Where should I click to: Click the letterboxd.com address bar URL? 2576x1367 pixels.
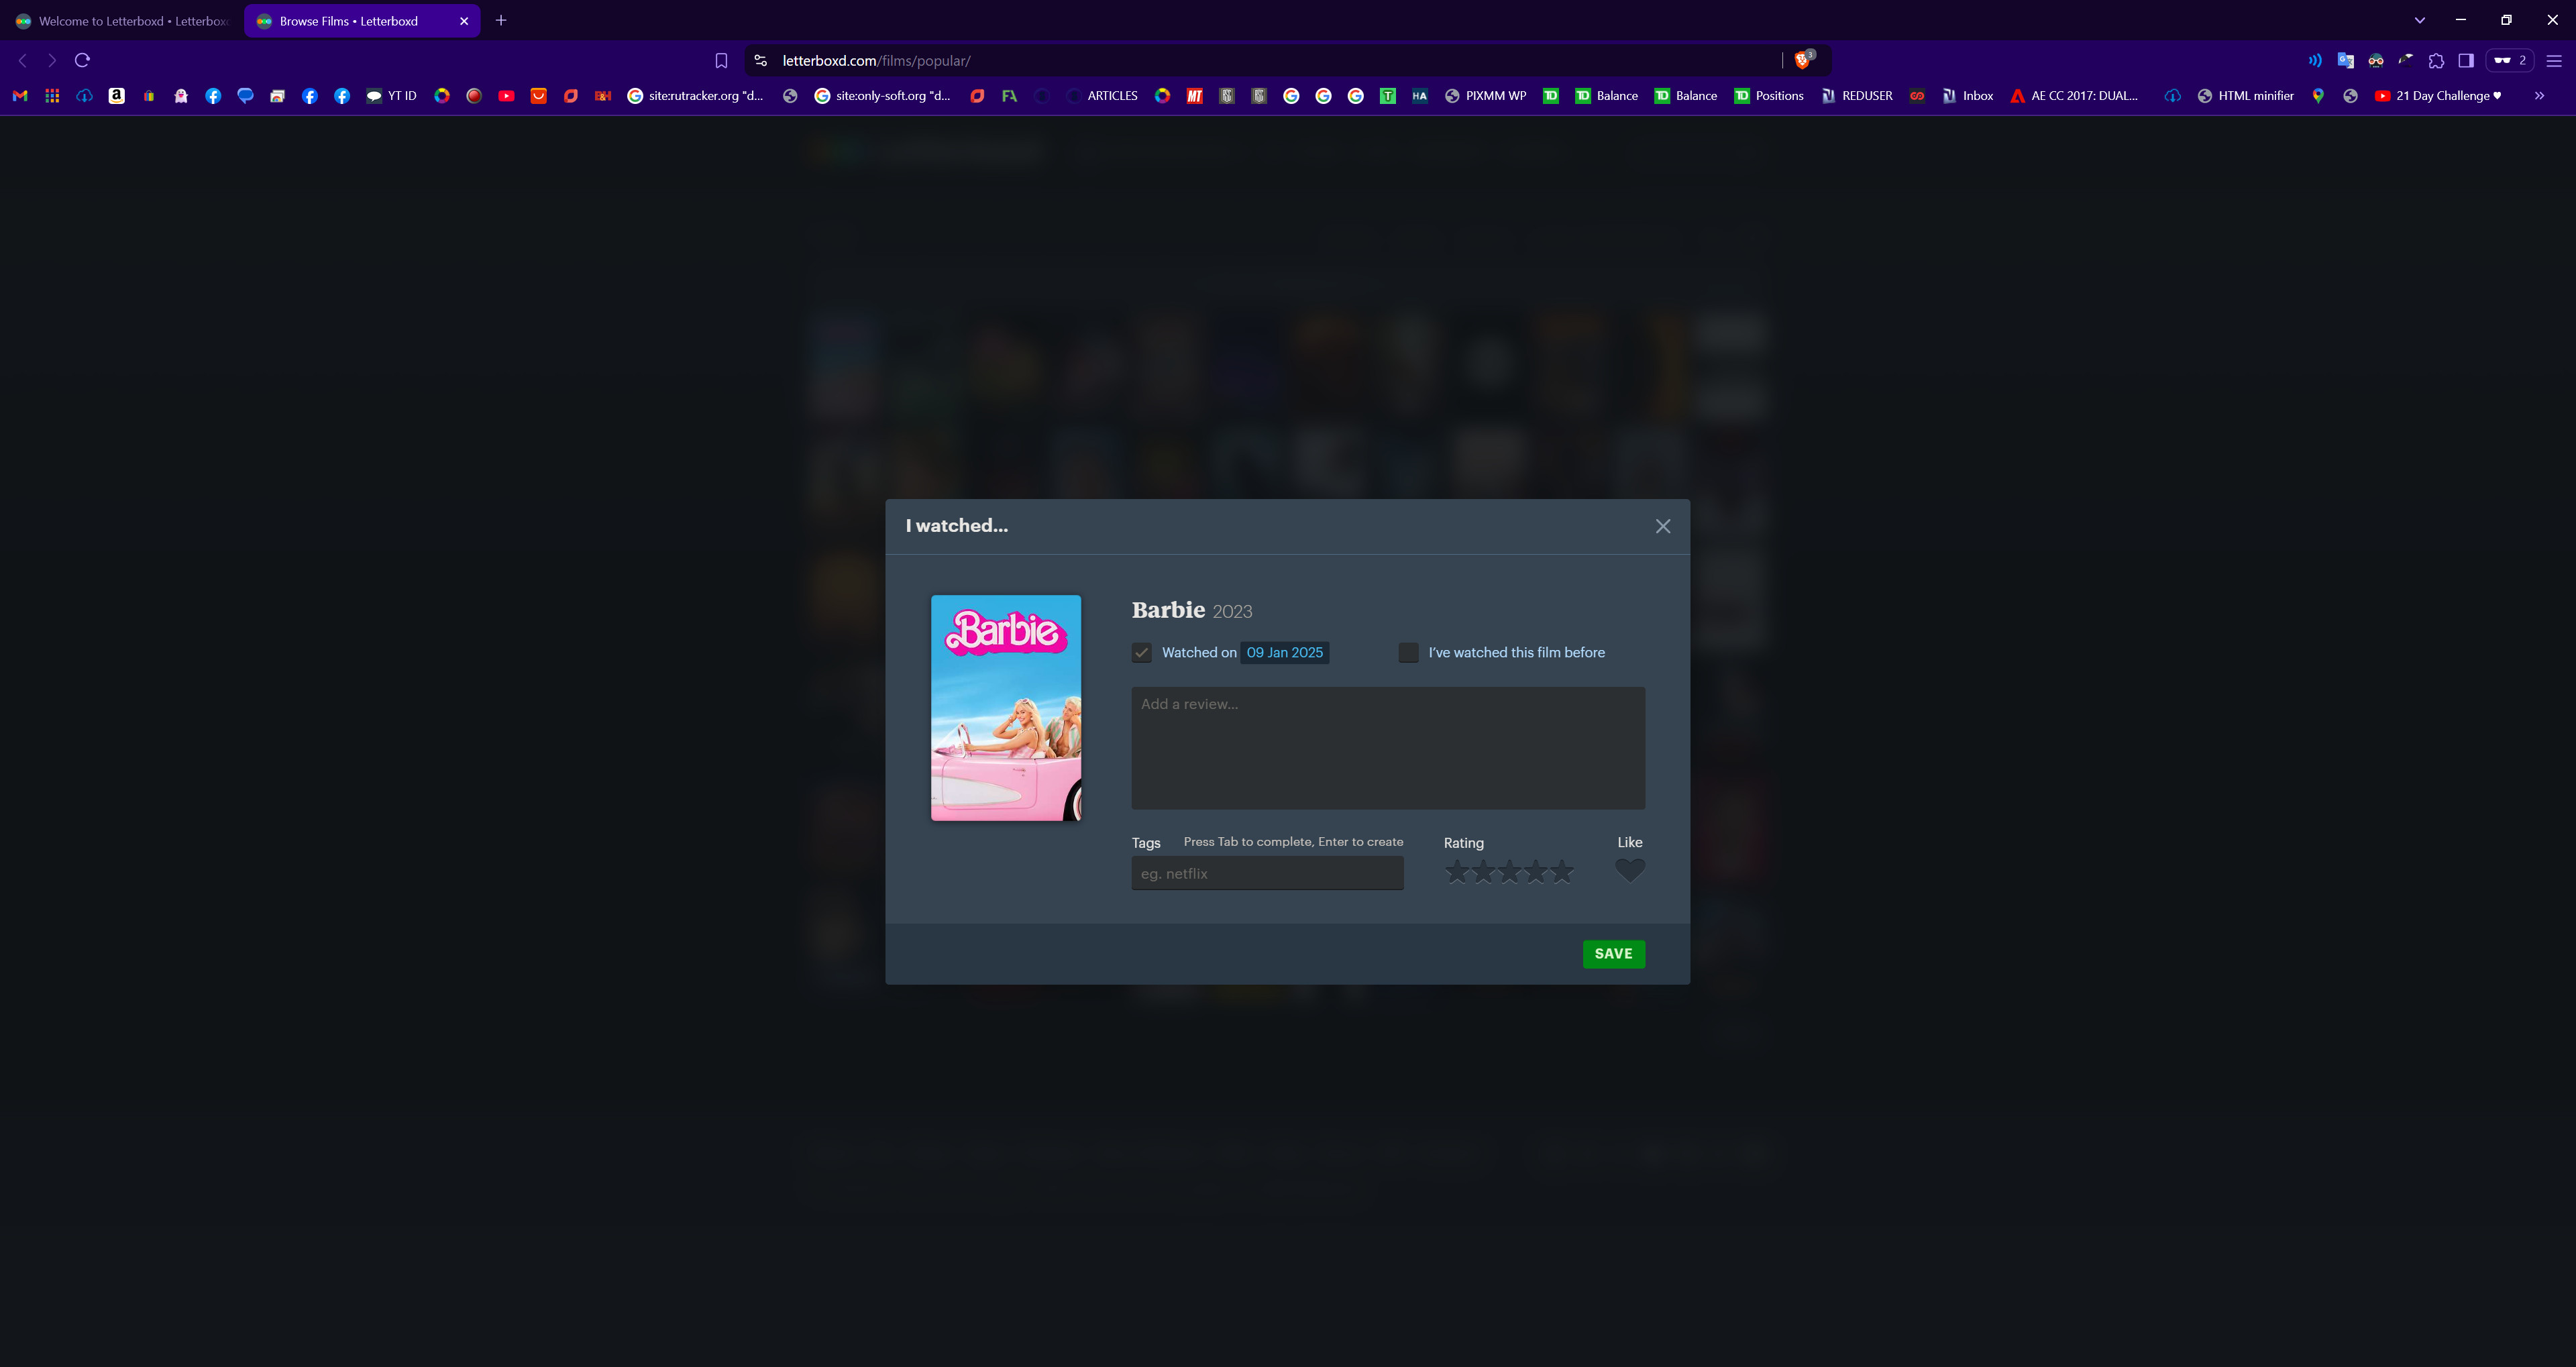[876, 61]
